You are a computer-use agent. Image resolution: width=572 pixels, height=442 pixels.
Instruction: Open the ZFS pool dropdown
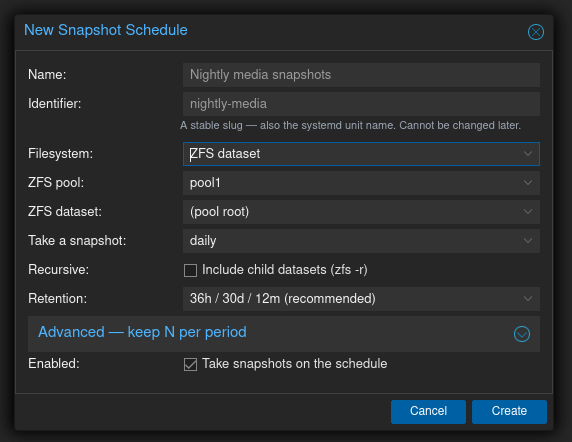point(361,183)
